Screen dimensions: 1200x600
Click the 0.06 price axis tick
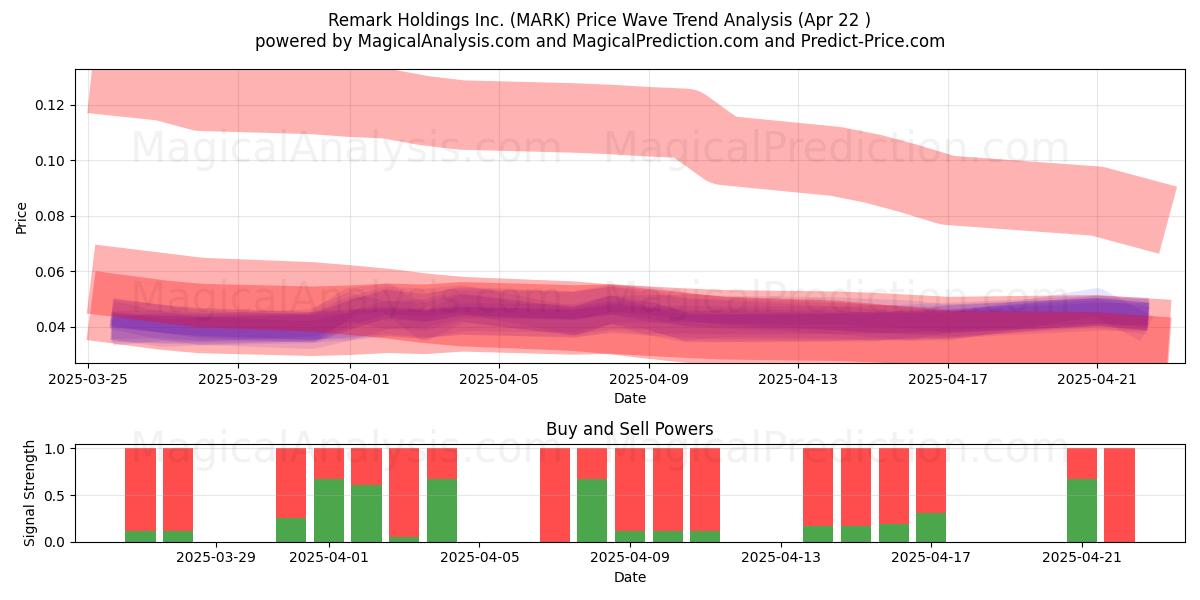[x=52, y=272]
